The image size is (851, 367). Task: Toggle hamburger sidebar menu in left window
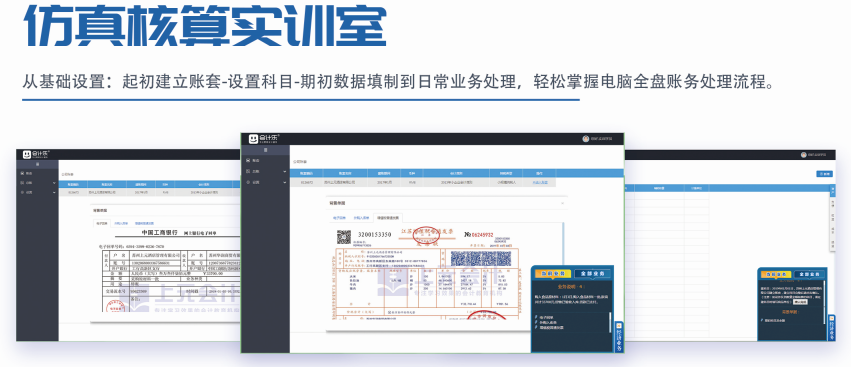tap(37, 164)
